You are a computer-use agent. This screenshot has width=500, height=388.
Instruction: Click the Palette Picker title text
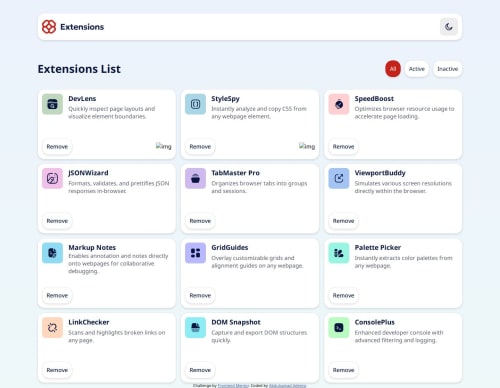(x=378, y=248)
